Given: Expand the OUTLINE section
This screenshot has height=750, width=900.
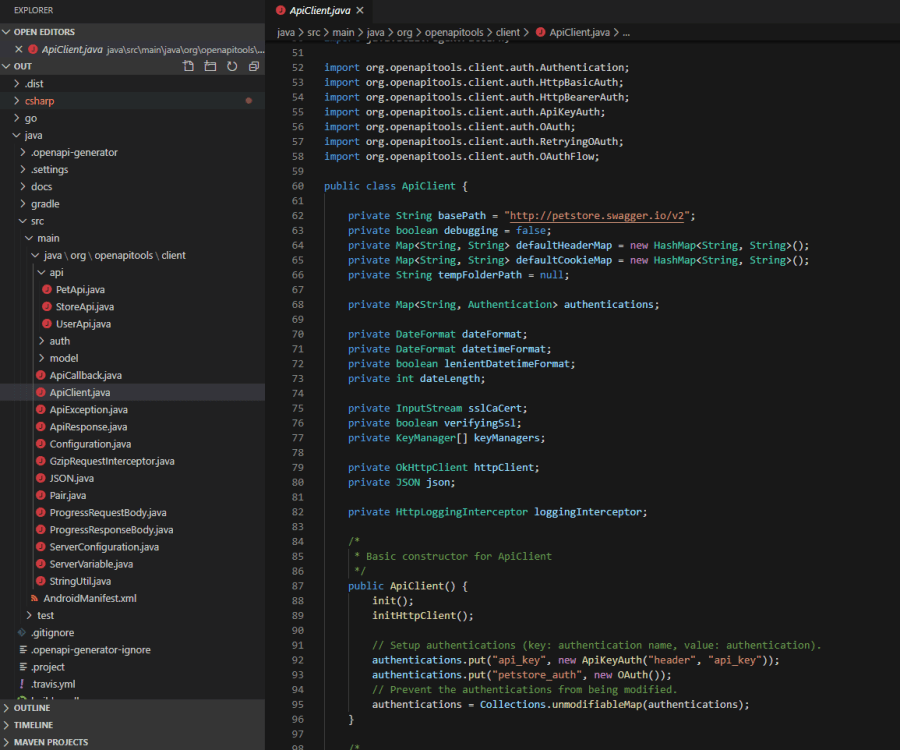Looking at the screenshot, I should (32, 708).
